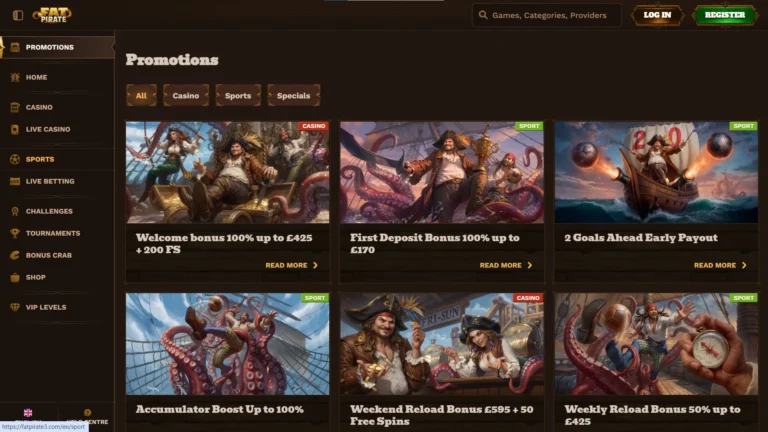Filter promotions by Specials

pyautogui.click(x=293, y=96)
